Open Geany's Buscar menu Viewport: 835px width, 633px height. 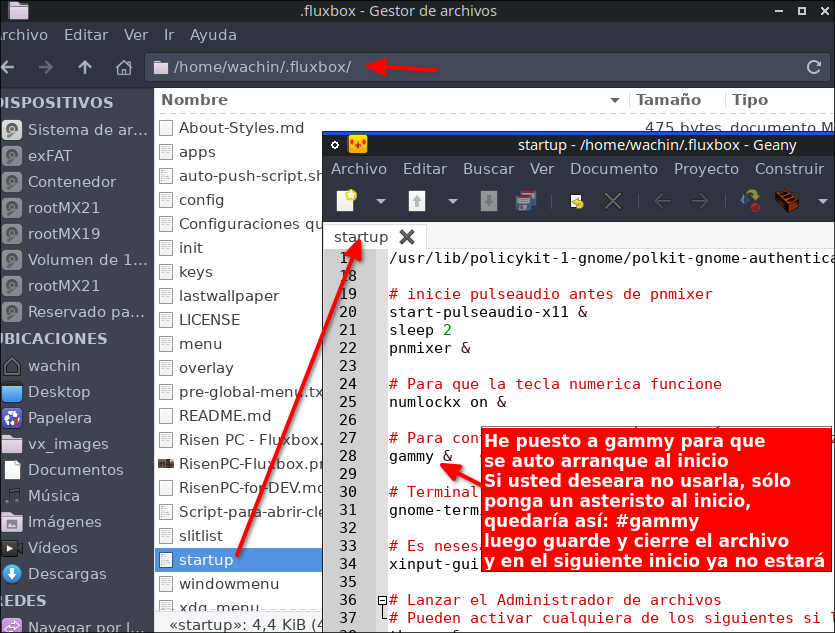[x=488, y=169]
